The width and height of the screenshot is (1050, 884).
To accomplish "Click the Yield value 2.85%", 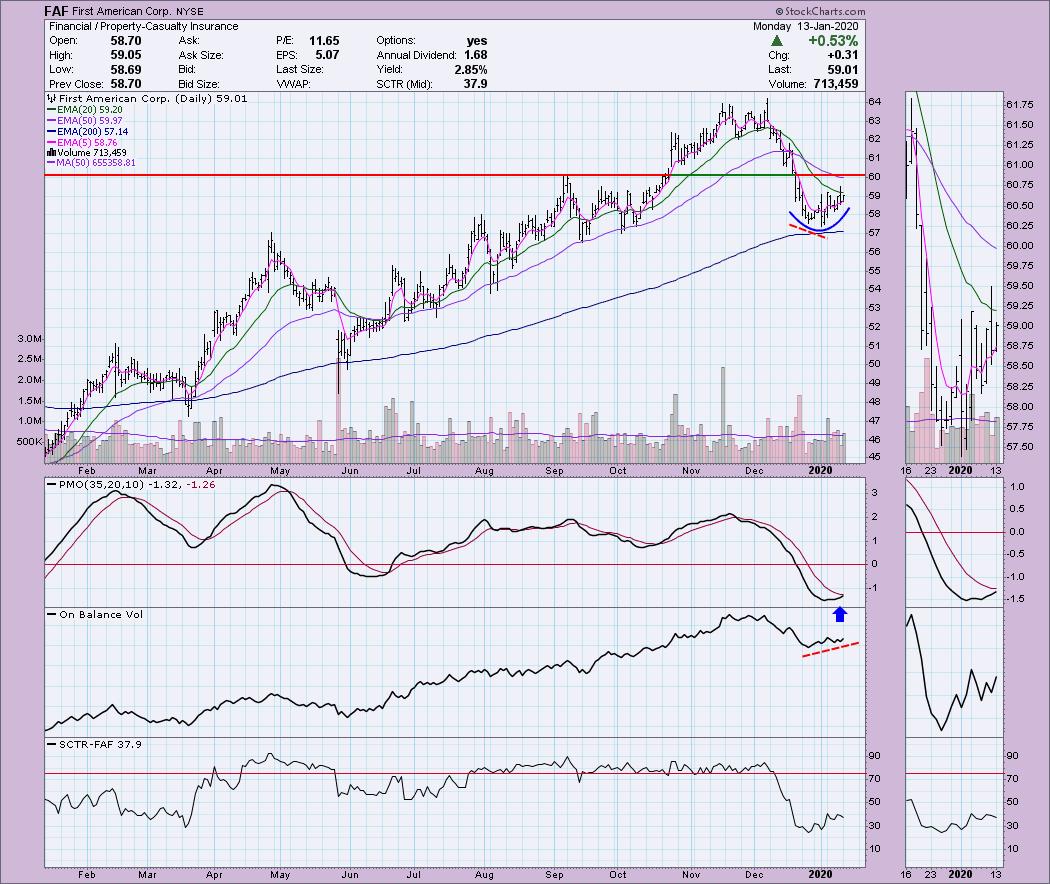I will 471,70.
